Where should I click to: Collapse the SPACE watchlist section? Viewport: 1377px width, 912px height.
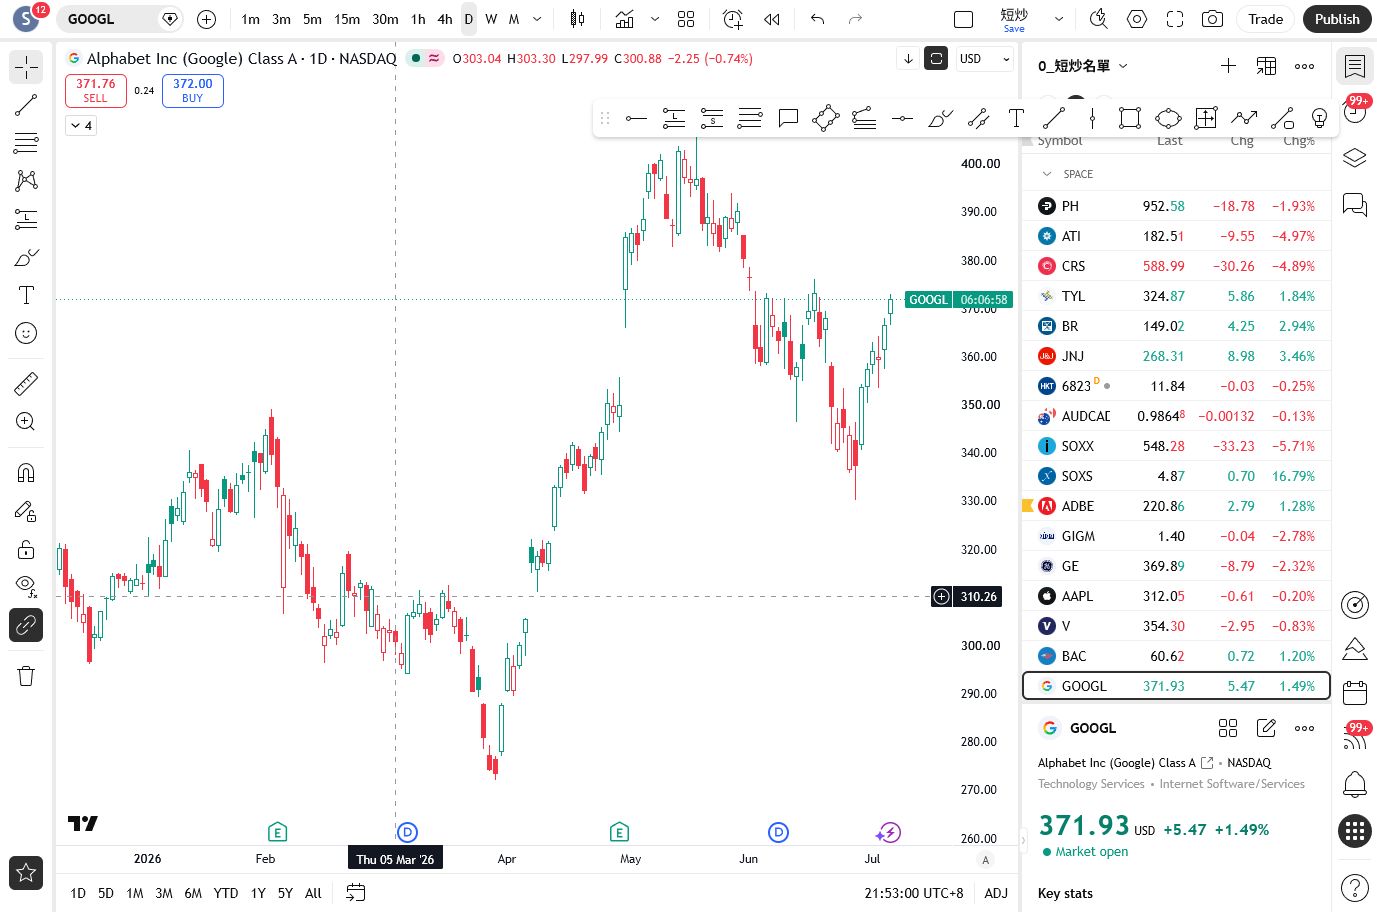pyautogui.click(x=1047, y=174)
